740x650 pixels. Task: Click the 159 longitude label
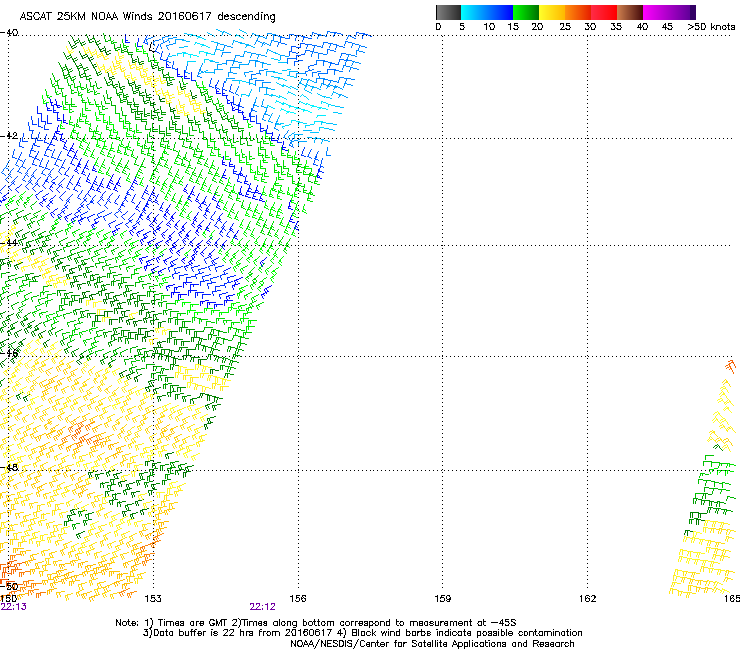coord(443,599)
